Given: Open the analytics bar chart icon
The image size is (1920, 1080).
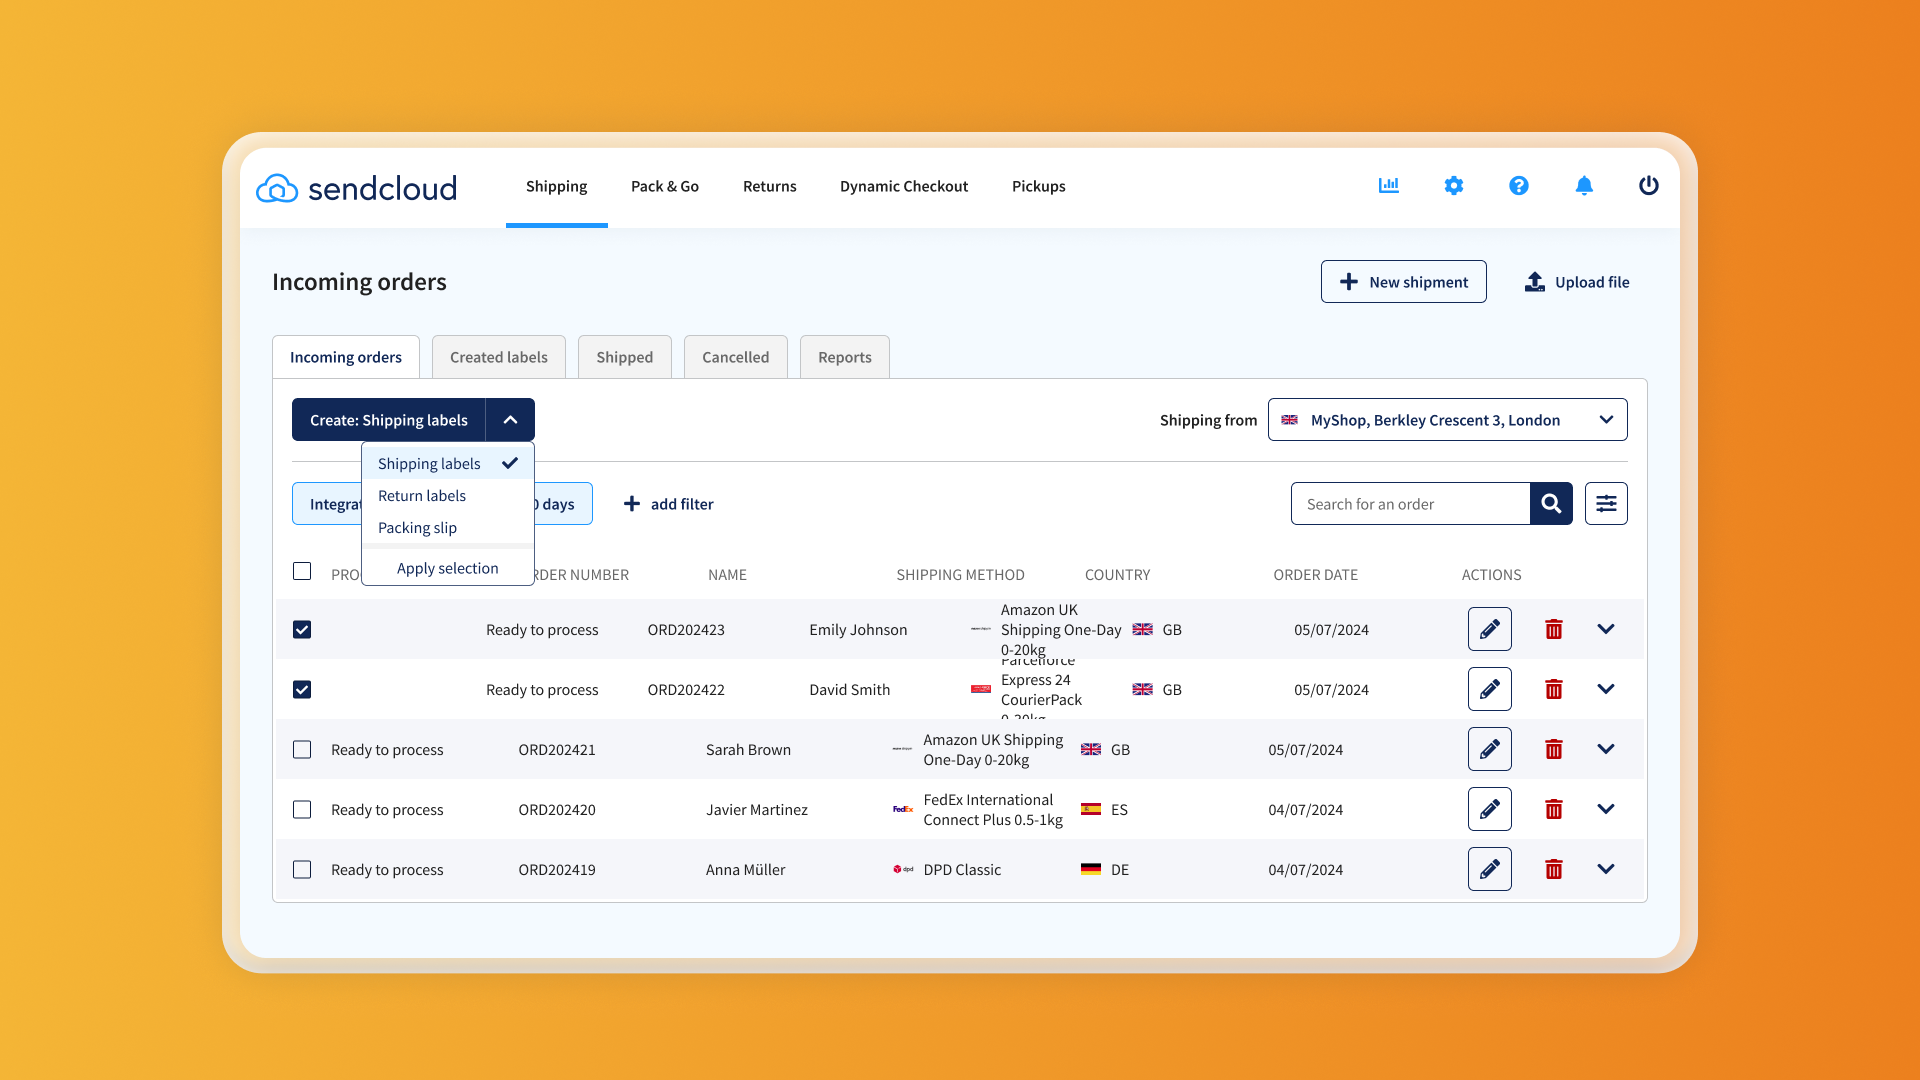Looking at the screenshot, I should pyautogui.click(x=1388, y=186).
